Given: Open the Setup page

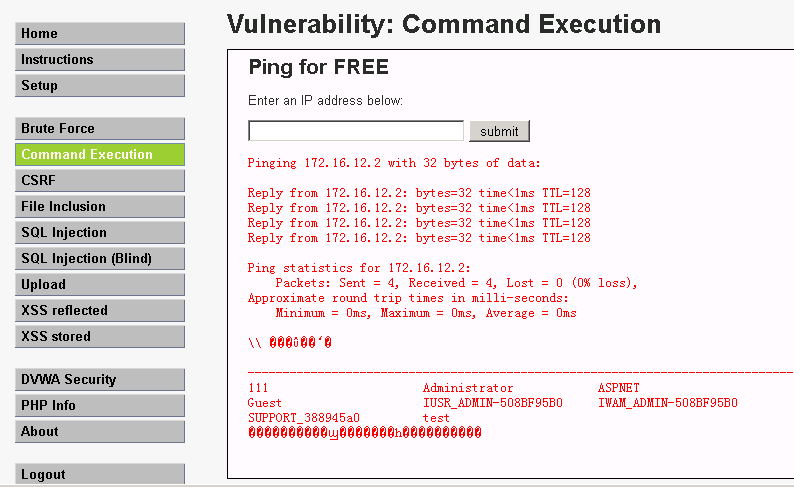Looking at the screenshot, I should [100, 86].
